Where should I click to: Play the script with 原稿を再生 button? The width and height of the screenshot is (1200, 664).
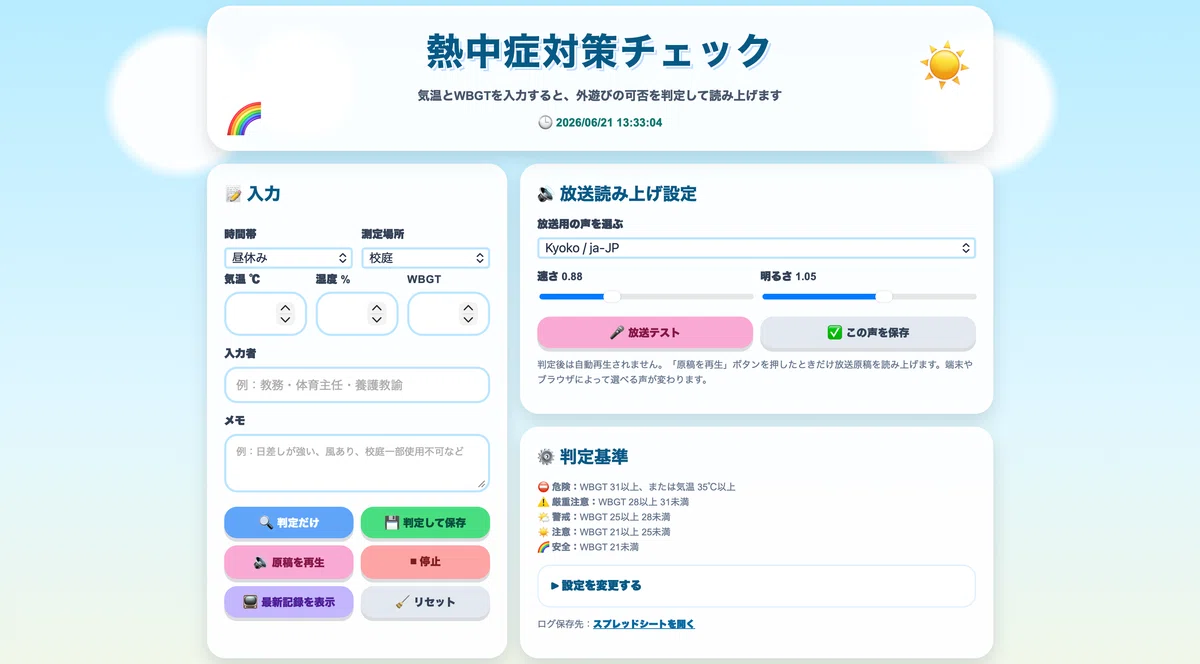[289, 562]
